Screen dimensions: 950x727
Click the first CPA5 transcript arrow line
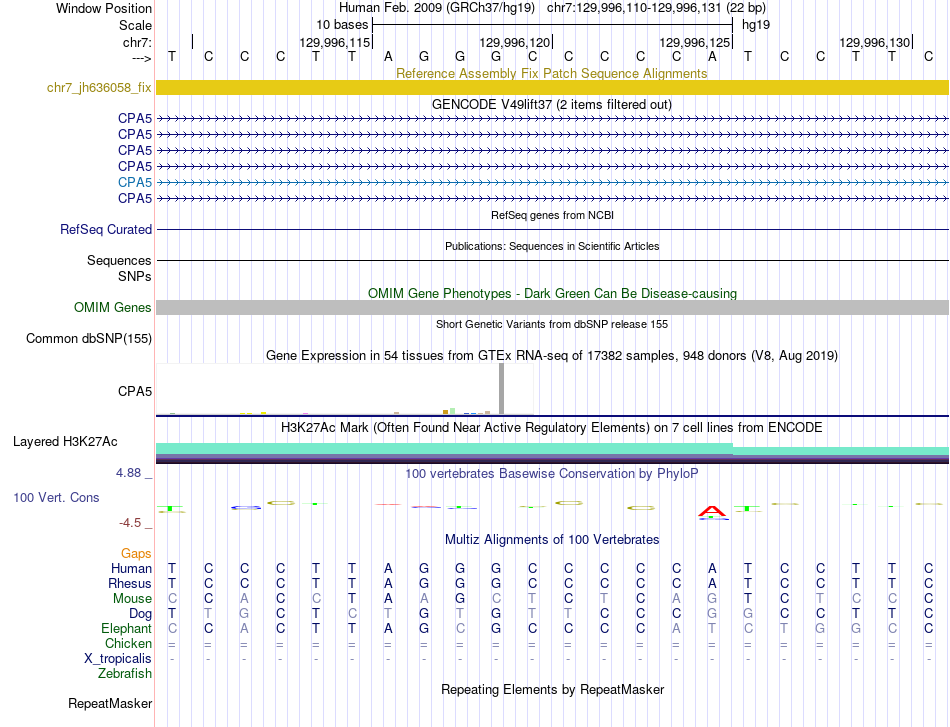tap(552, 119)
